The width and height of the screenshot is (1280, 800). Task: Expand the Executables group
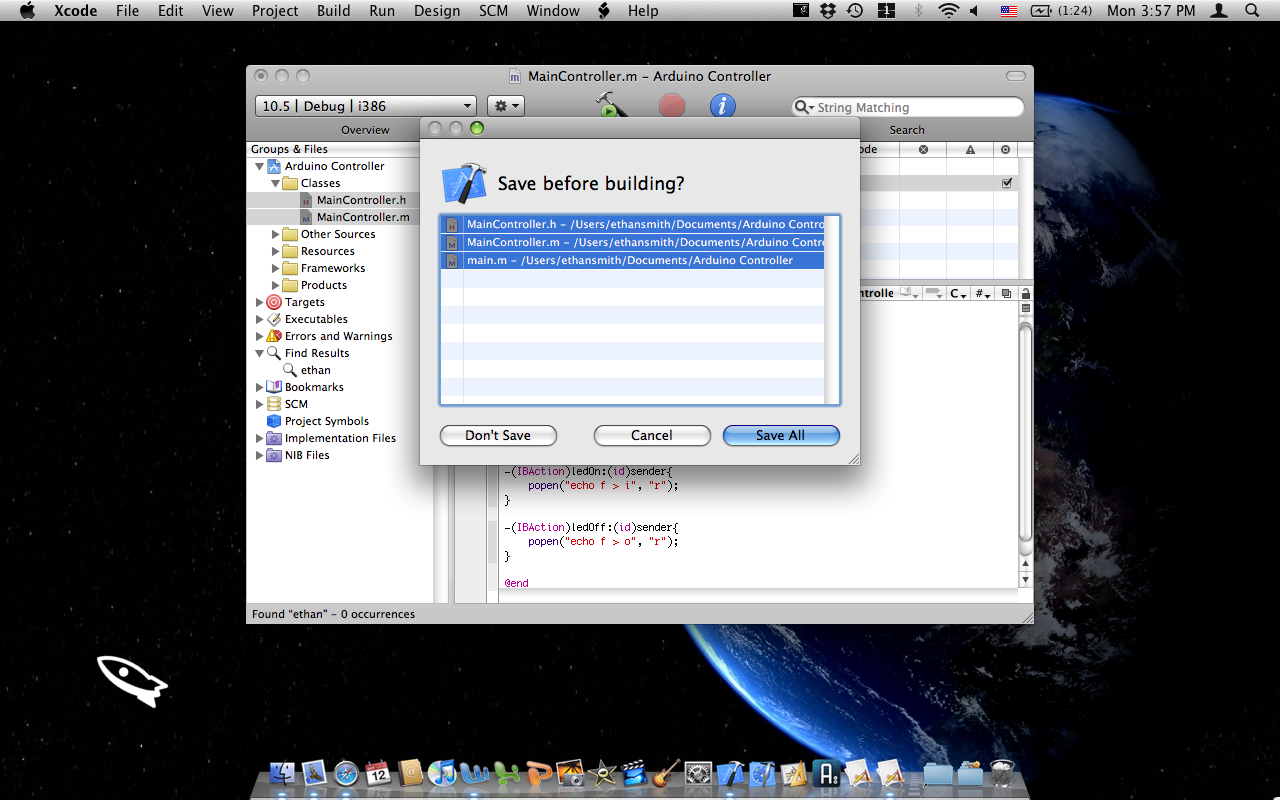point(260,319)
